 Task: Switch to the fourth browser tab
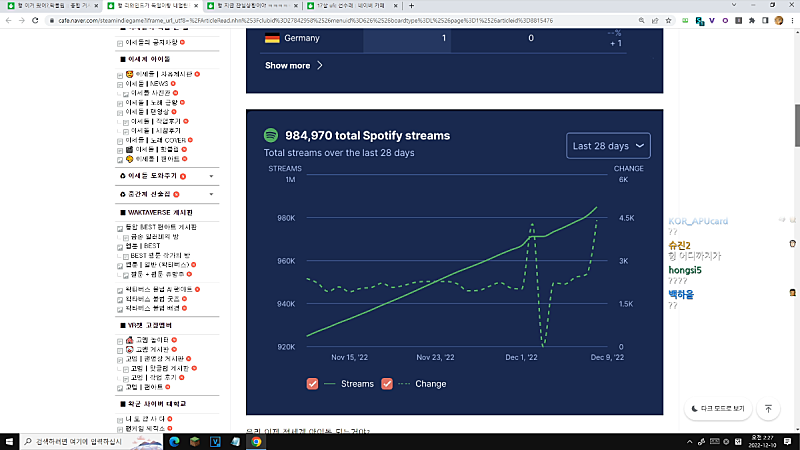coord(351,6)
